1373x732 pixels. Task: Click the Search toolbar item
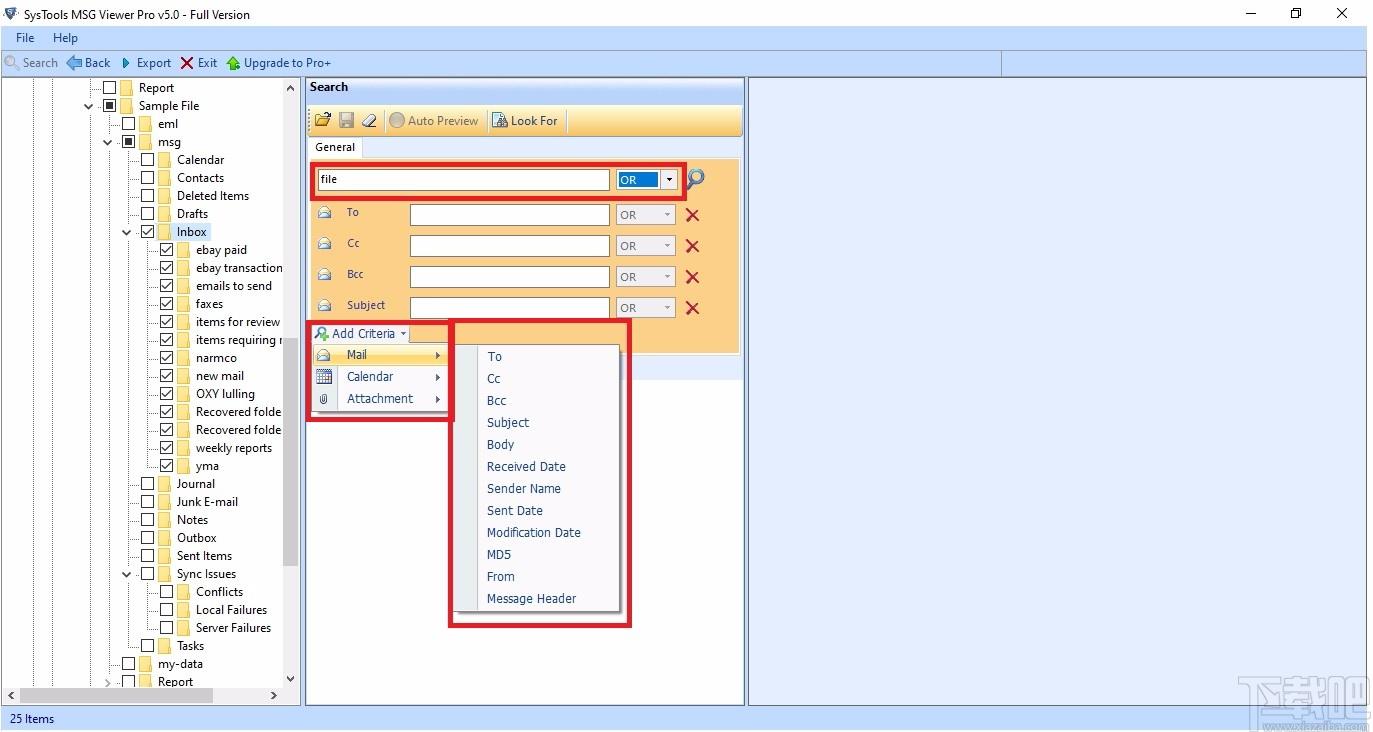coord(32,63)
